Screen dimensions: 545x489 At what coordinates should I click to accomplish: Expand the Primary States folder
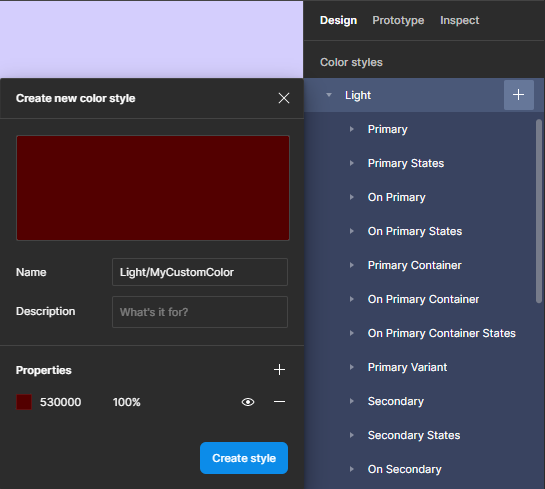point(352,163)
